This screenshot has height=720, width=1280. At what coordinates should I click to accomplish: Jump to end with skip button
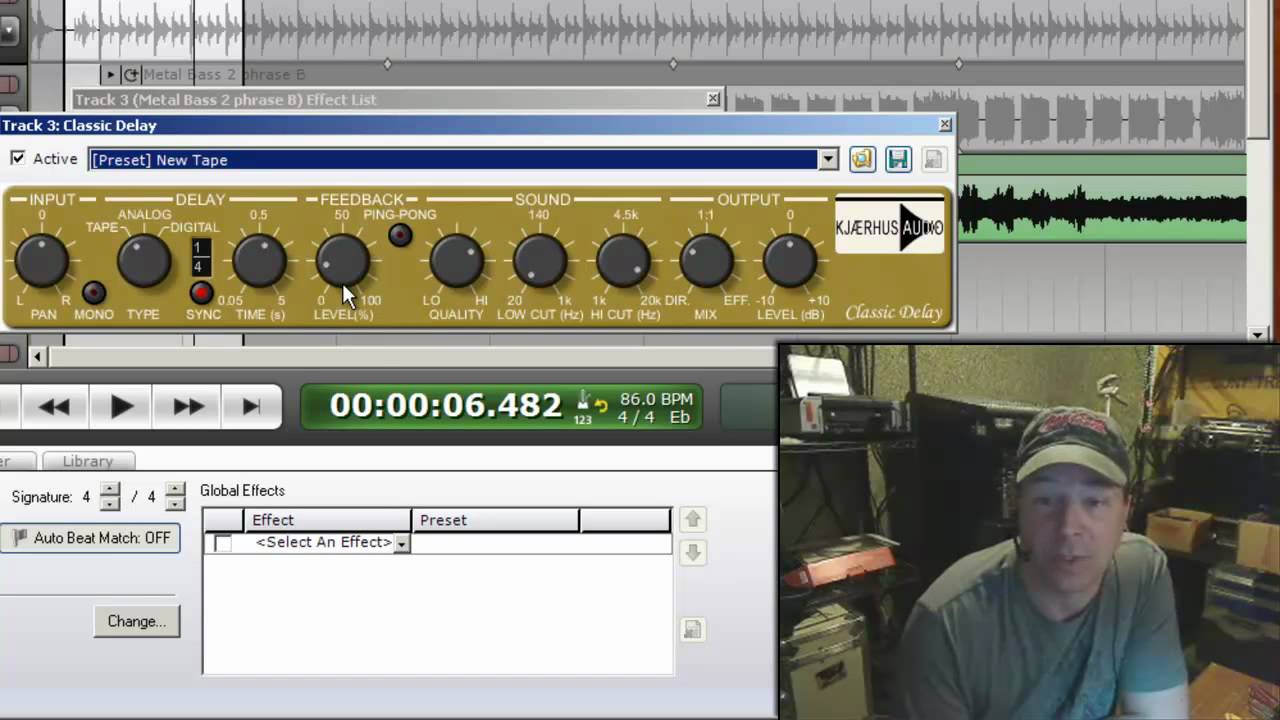251,406
